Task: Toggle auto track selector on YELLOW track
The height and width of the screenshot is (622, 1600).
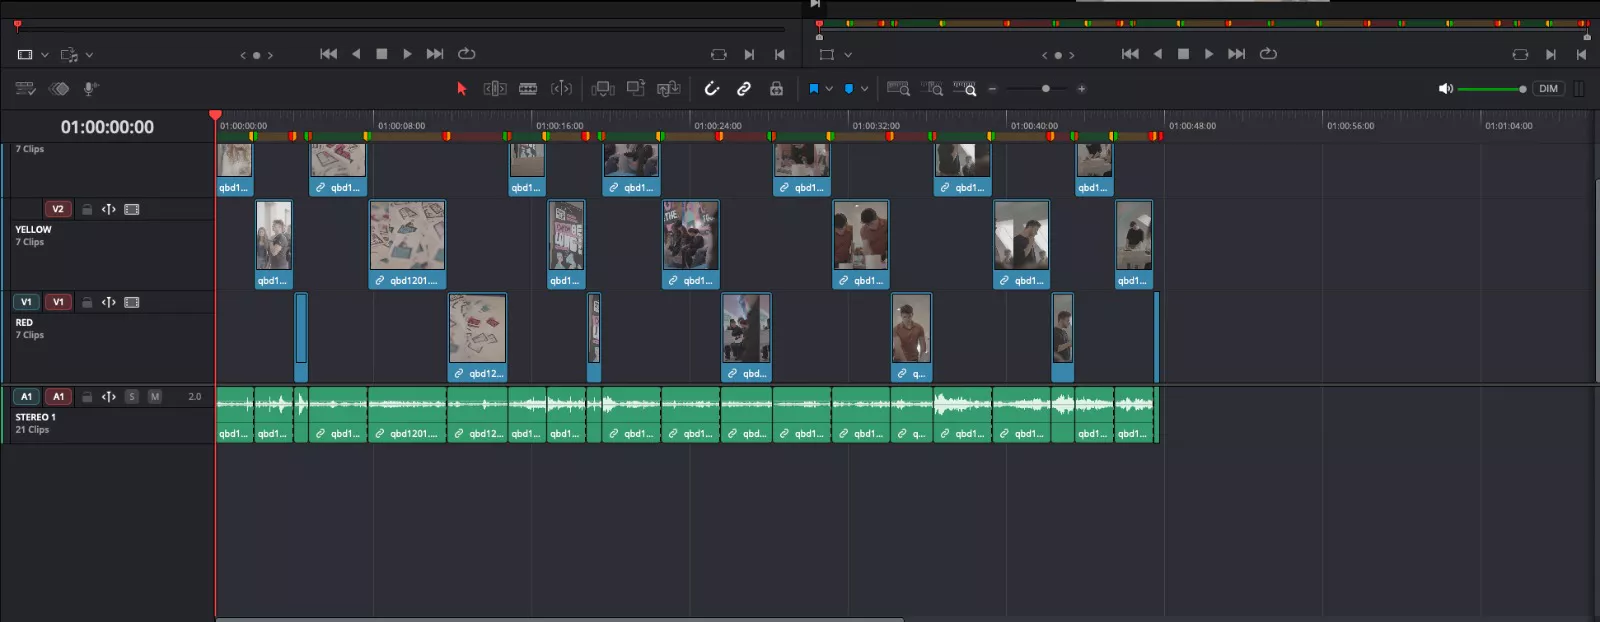Action: (109, 210)
